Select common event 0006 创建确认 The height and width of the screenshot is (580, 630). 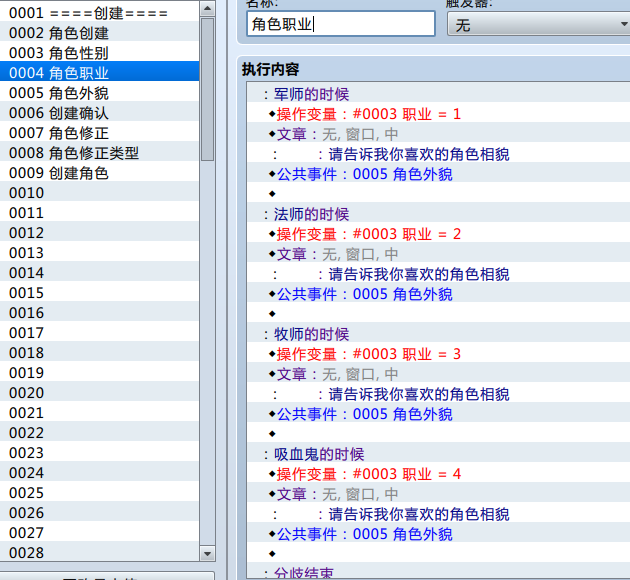(x=99, y=113)
